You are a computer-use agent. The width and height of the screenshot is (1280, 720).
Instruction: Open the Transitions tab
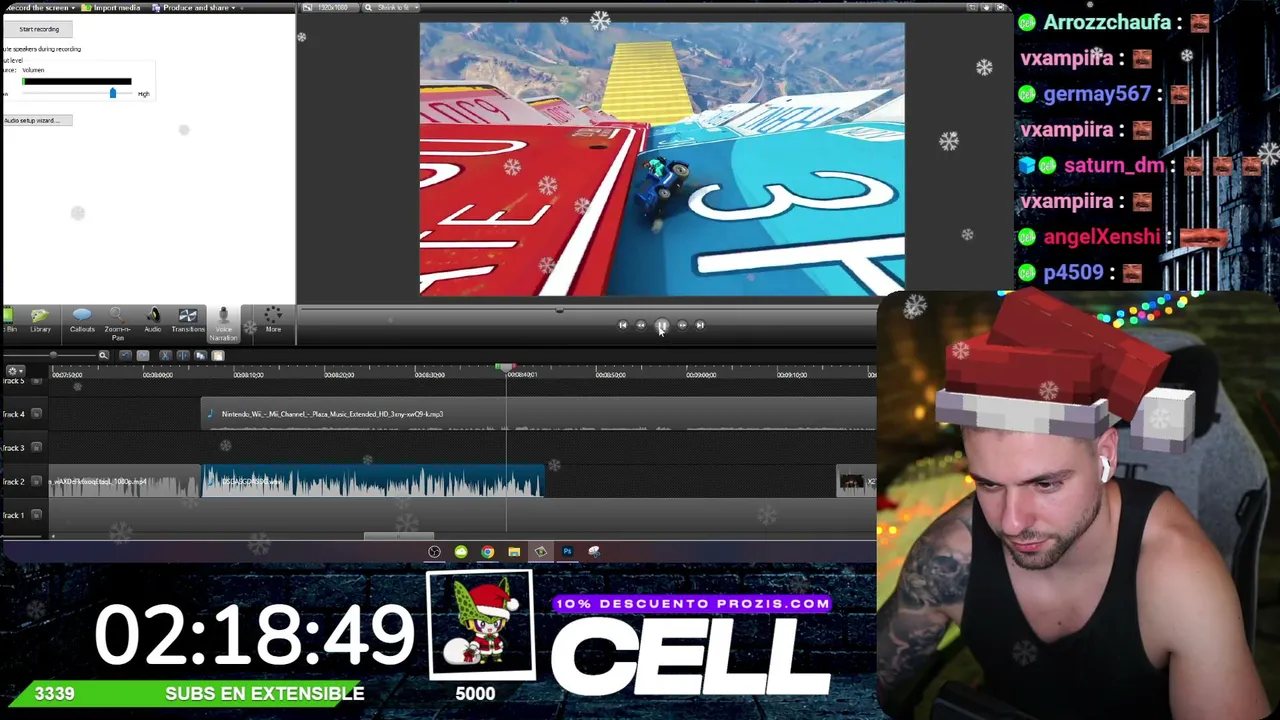pyautogui.click(x=187, y=320)
